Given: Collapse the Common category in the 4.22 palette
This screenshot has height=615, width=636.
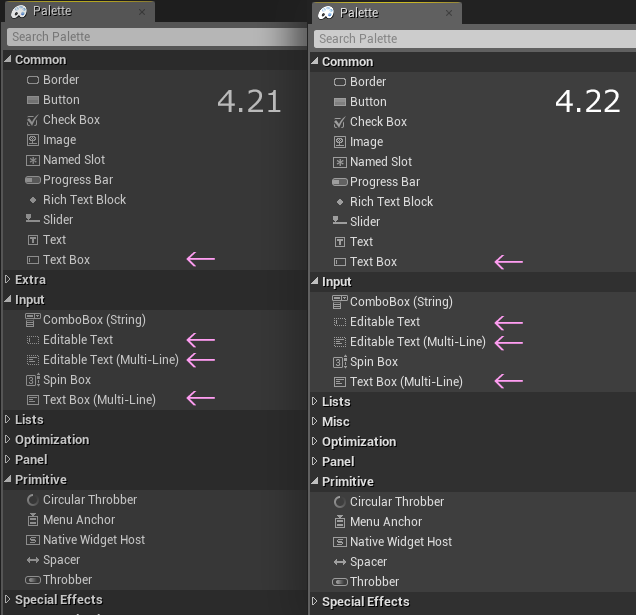Looking at the screenshot, I should click(x=315, y=61).
